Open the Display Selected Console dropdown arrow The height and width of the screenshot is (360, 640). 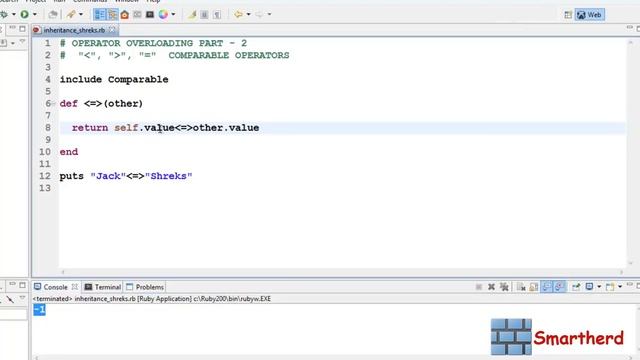[599, 287]
